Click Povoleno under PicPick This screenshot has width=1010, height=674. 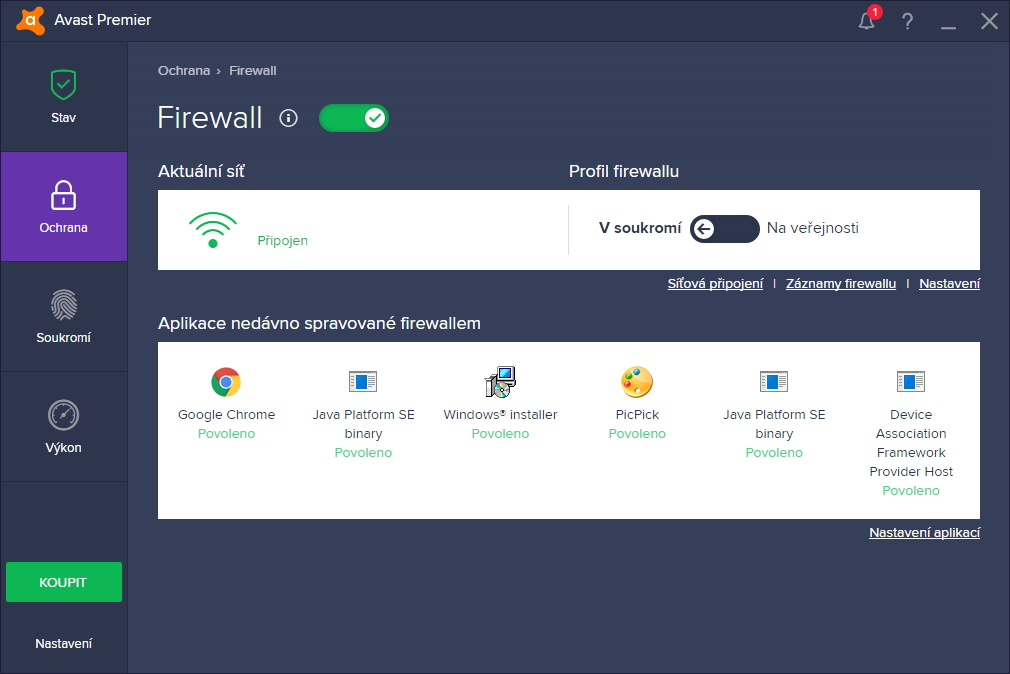pyautogui.click(x=637, y=434)
